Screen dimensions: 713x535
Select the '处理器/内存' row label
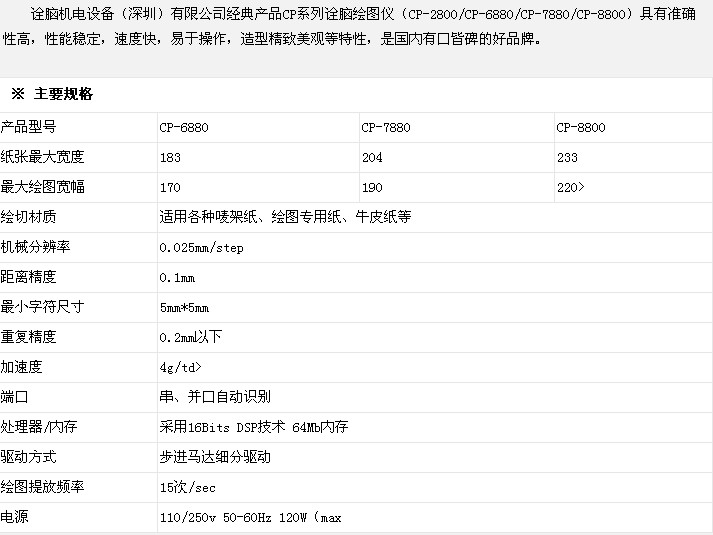(x=39, y=427)
